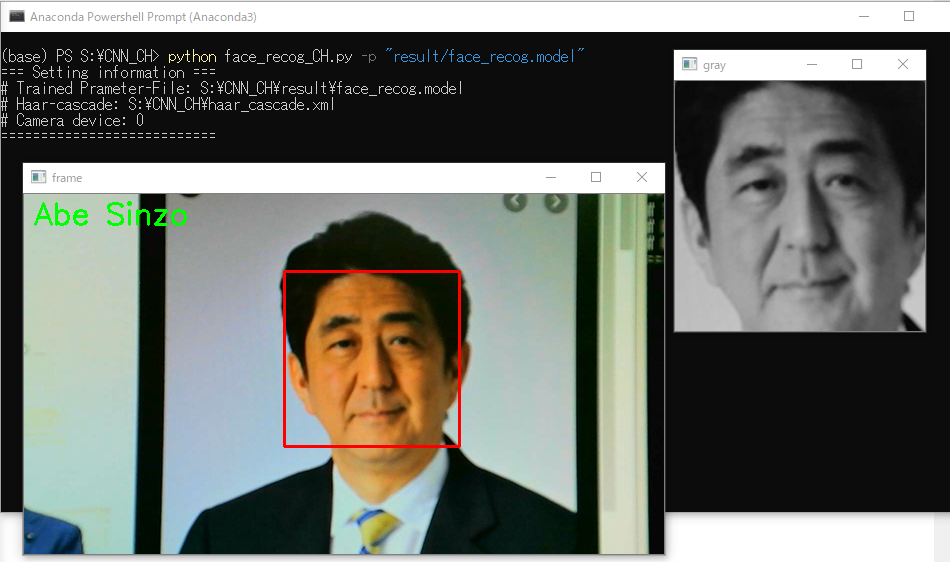
Task: Click the next arrow in the frame video
Action: (x=556, y=201)
